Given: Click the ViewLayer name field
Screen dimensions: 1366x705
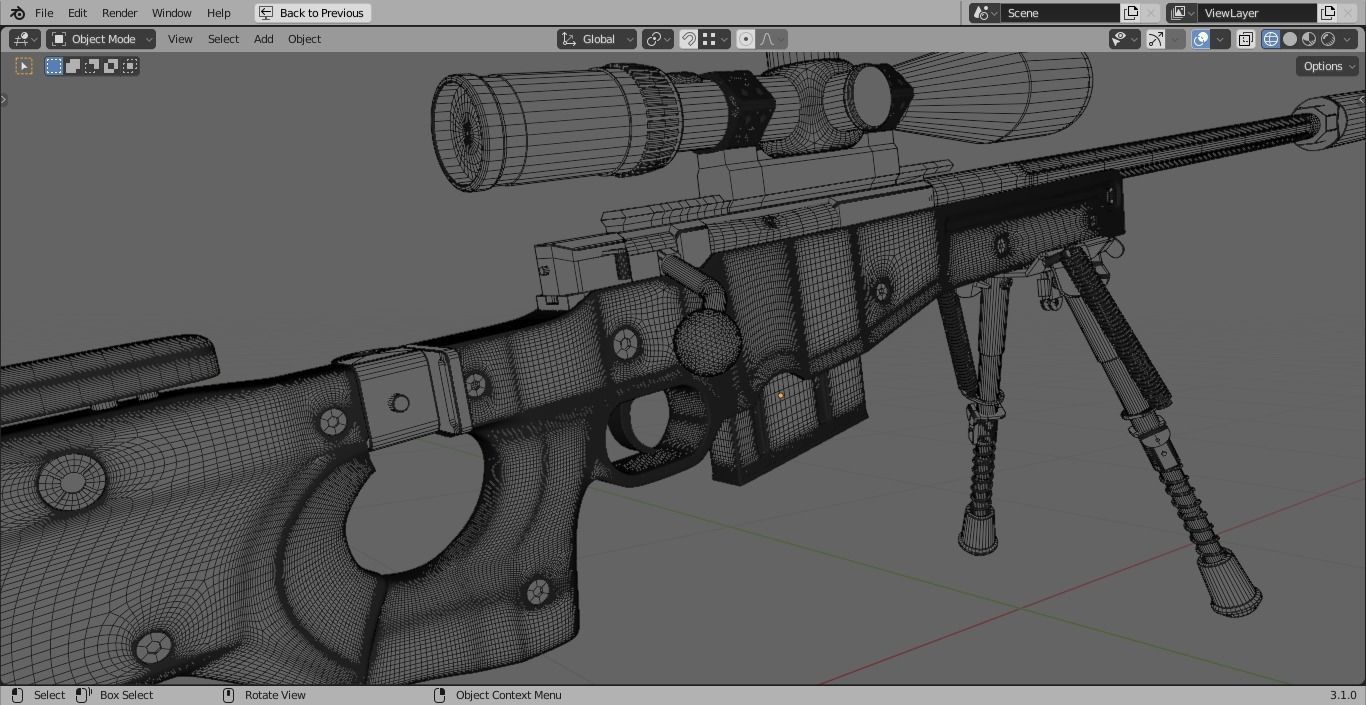Looking at the screenshot, I should [1258, 13].
